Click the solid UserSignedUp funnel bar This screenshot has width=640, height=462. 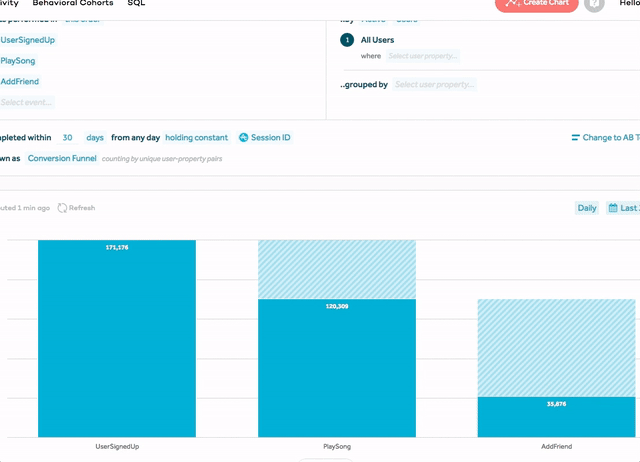[x=117, y=340]
